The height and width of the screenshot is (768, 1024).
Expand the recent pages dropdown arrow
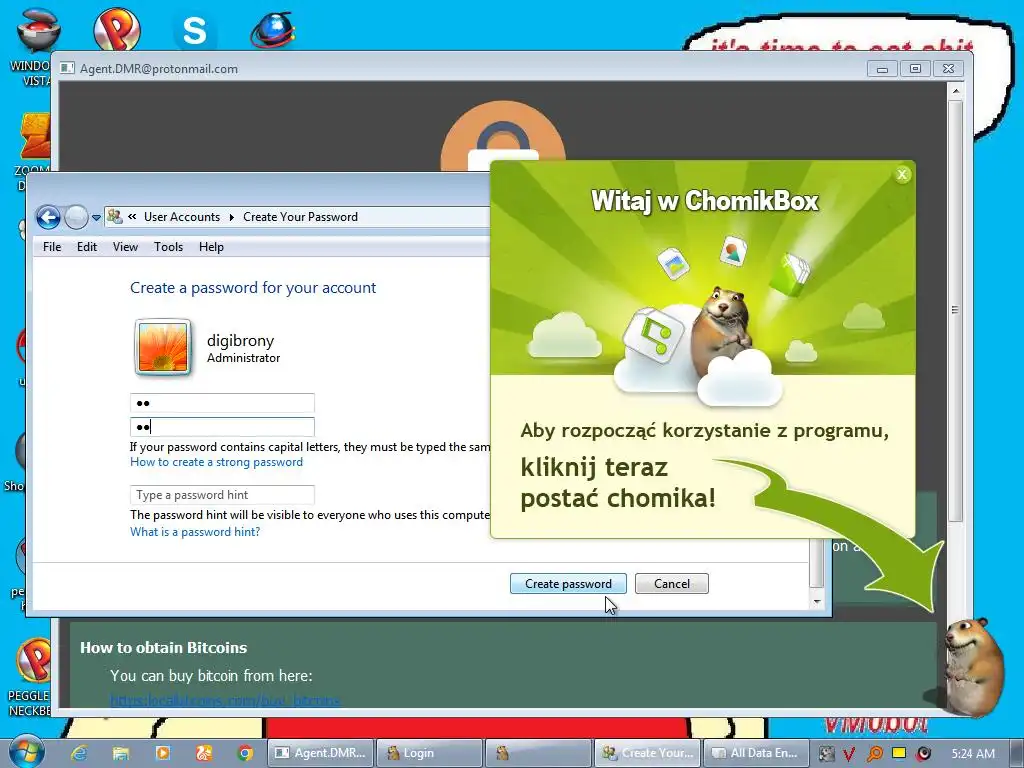tap(96, 217)
